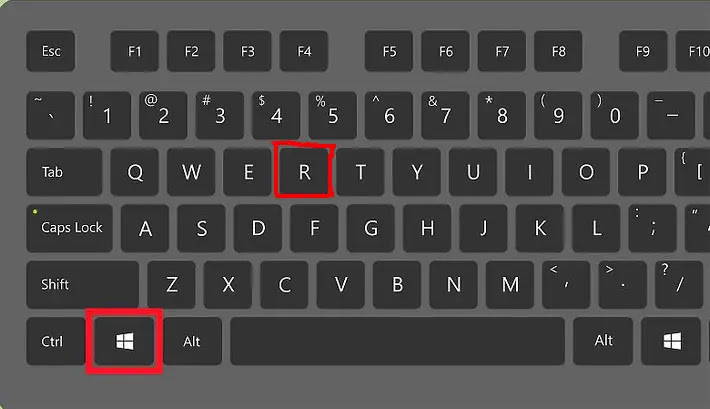Click the Esc key
Screen dimensions: 710x409
tap(51, 51)
